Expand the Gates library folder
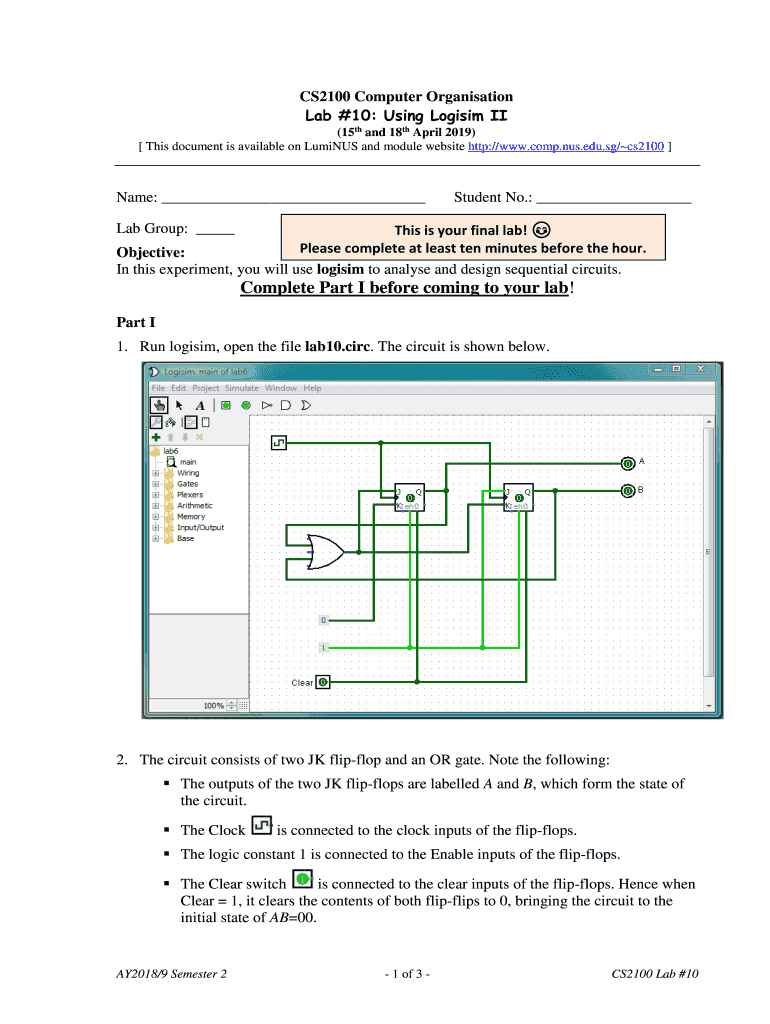Viewport: 770px width, 1024px height. coord(156,484)
